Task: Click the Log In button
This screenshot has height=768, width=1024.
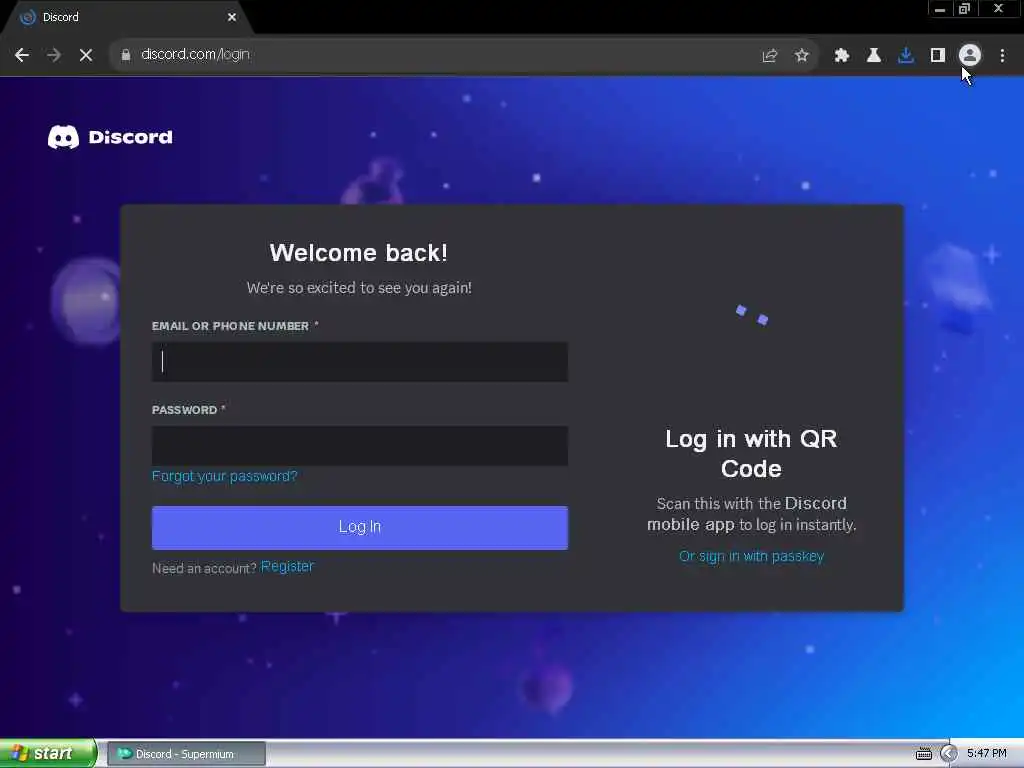Action: (360, 527)
